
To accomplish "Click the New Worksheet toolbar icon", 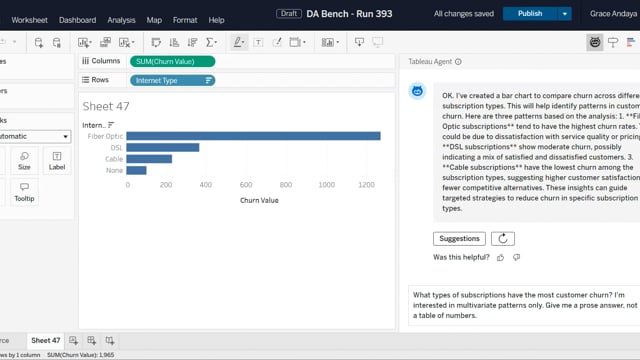I will (84, 42).
